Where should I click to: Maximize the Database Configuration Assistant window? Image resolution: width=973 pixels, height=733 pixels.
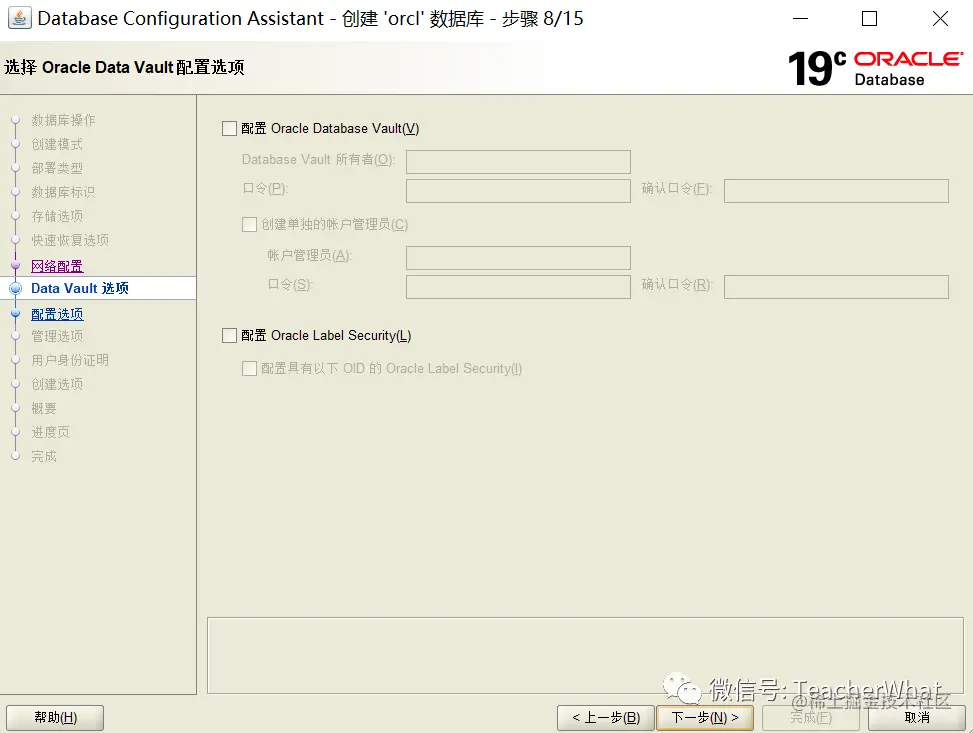pos(869,19)
